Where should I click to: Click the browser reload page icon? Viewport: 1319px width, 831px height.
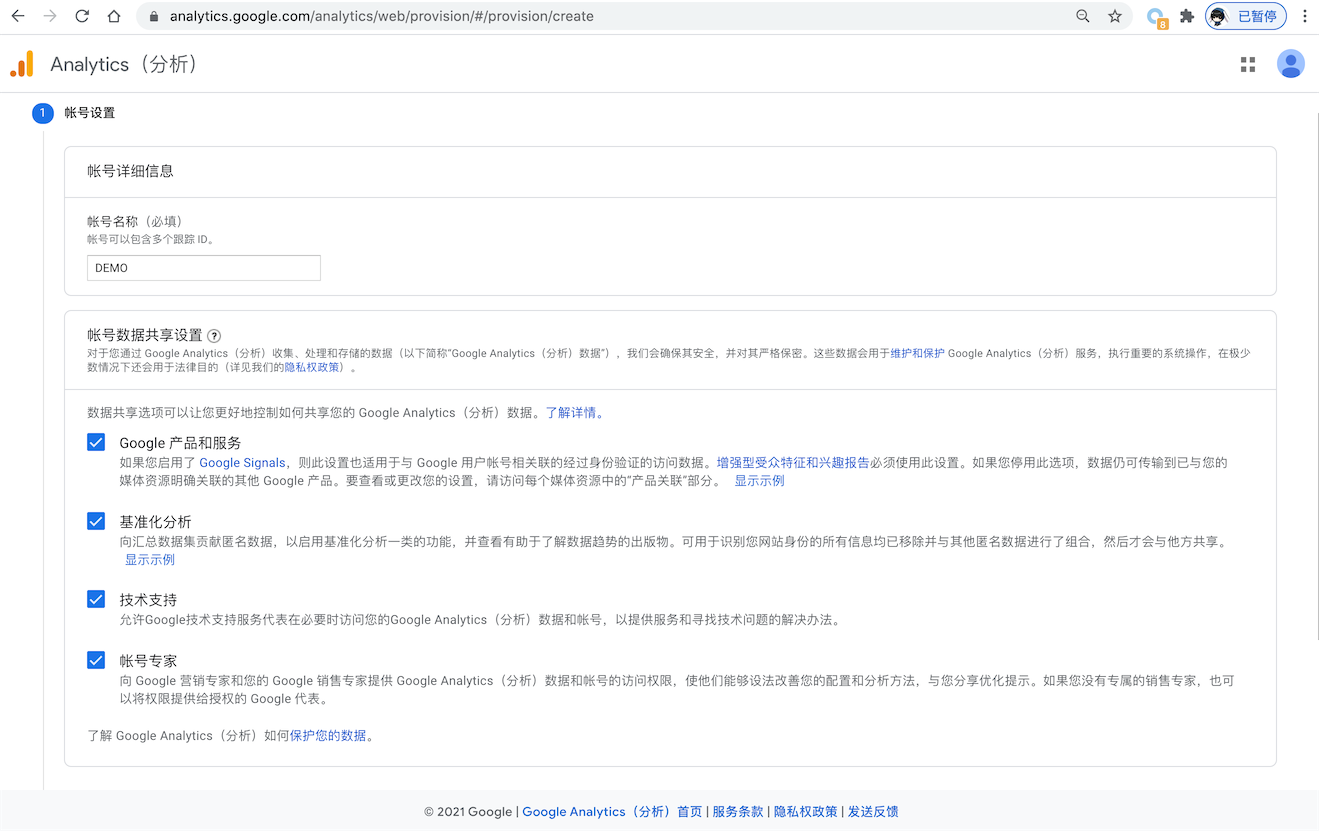pos(80,16)
